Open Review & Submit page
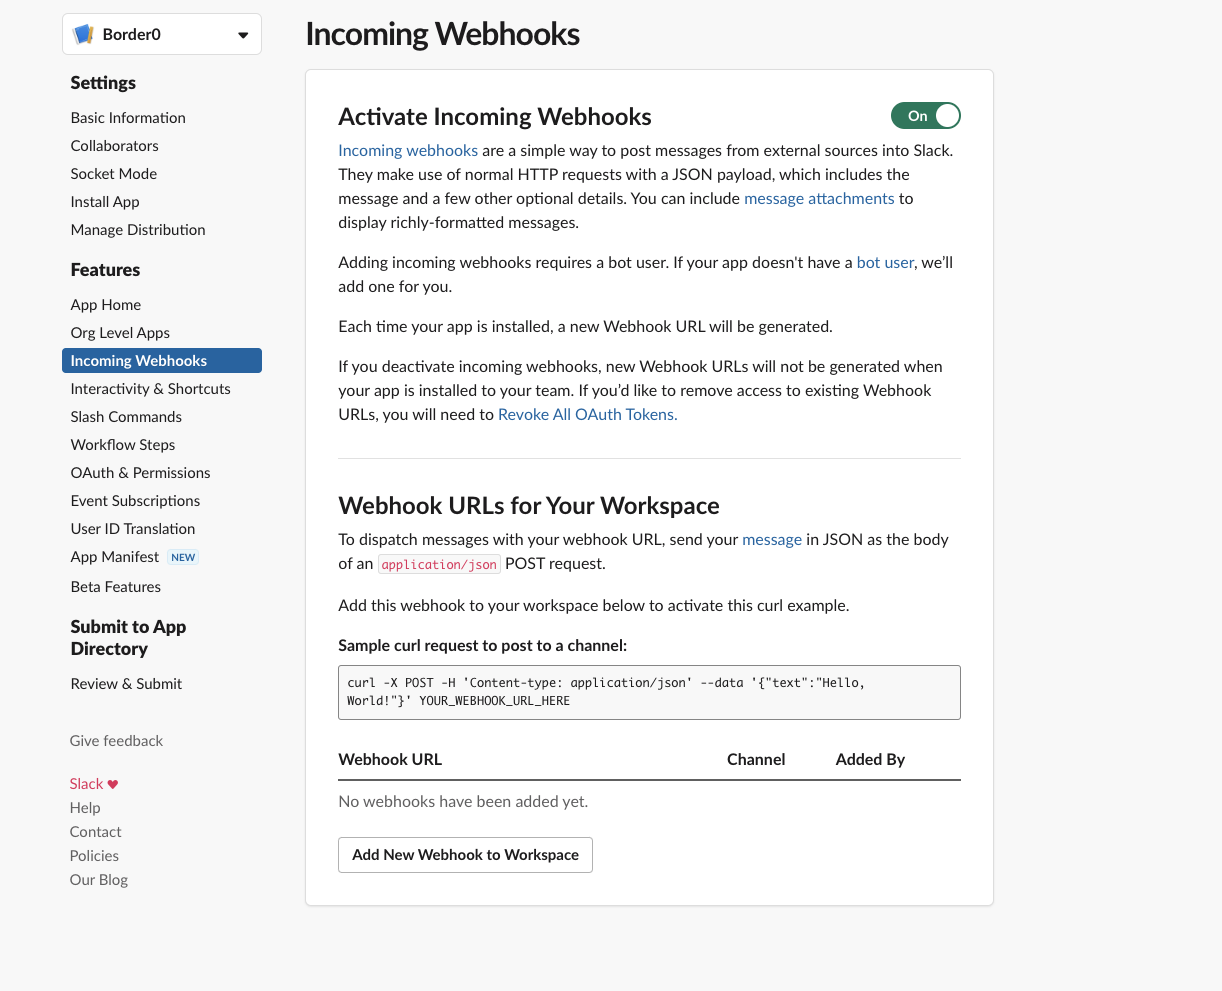This screenshot has height=991, width=1222. [x=126, y=684]
